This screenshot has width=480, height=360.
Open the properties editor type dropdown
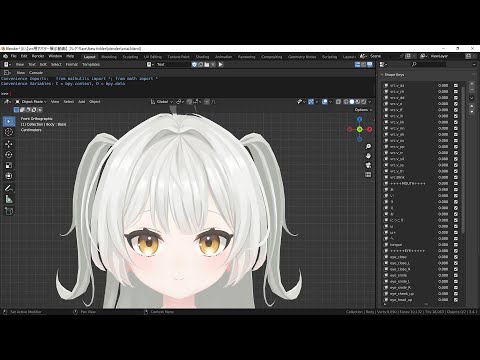(384, 64)
